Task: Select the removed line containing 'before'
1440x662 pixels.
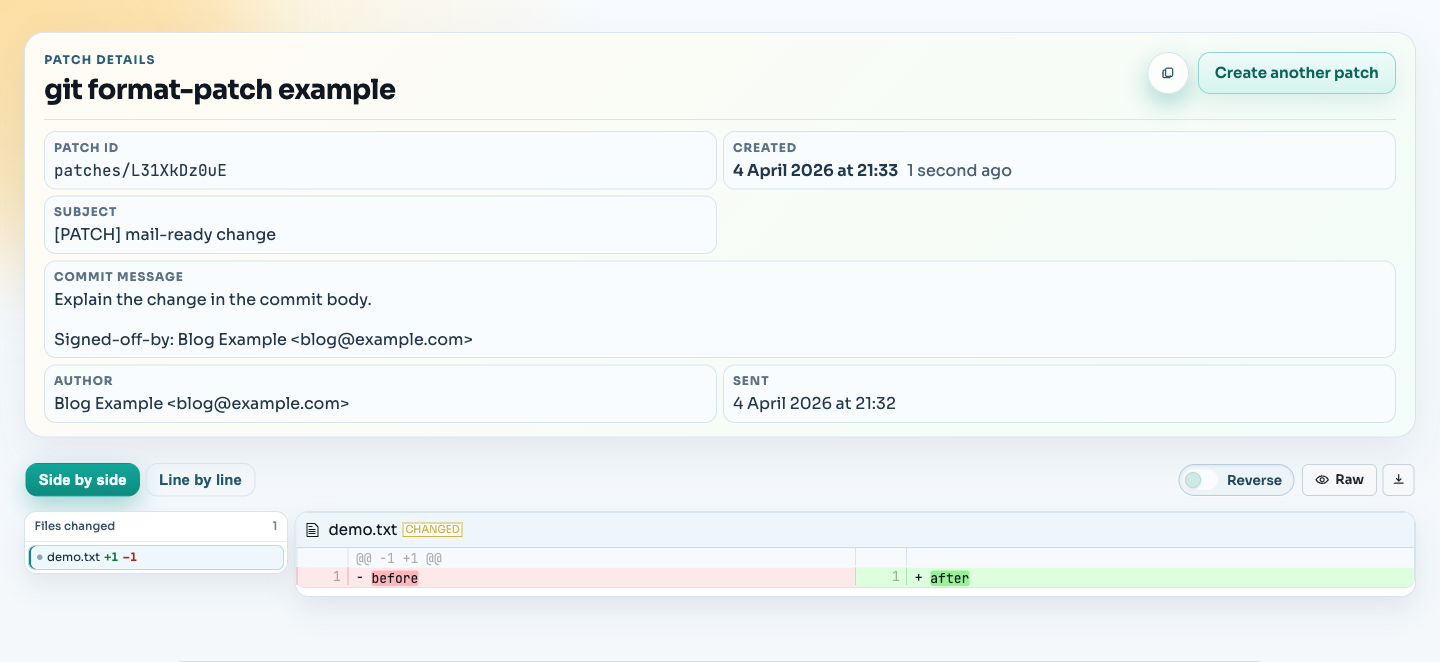Action: click(x=395, y=578)
